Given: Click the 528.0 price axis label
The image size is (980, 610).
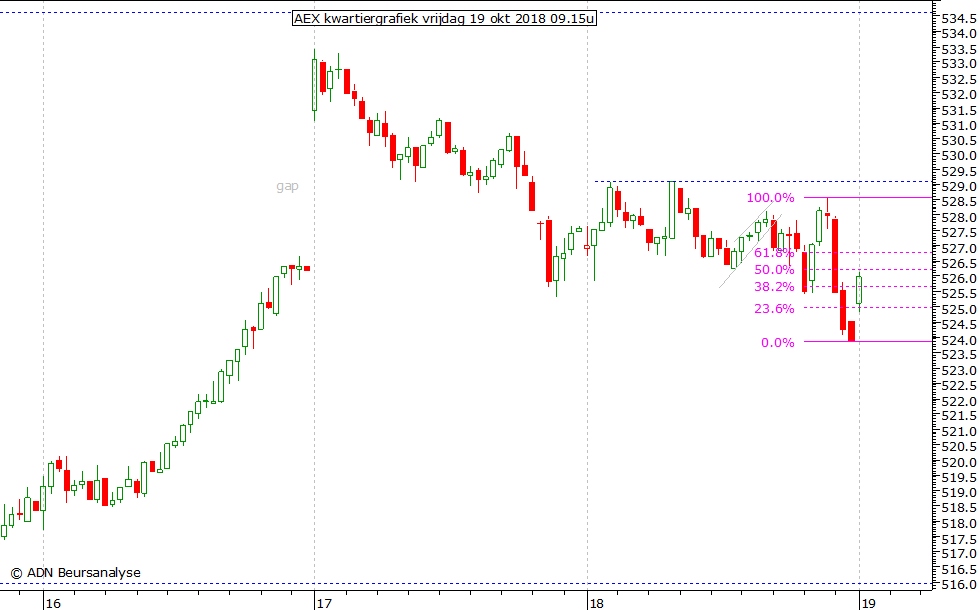Looking at the screenshot, I should click(959, 218).
